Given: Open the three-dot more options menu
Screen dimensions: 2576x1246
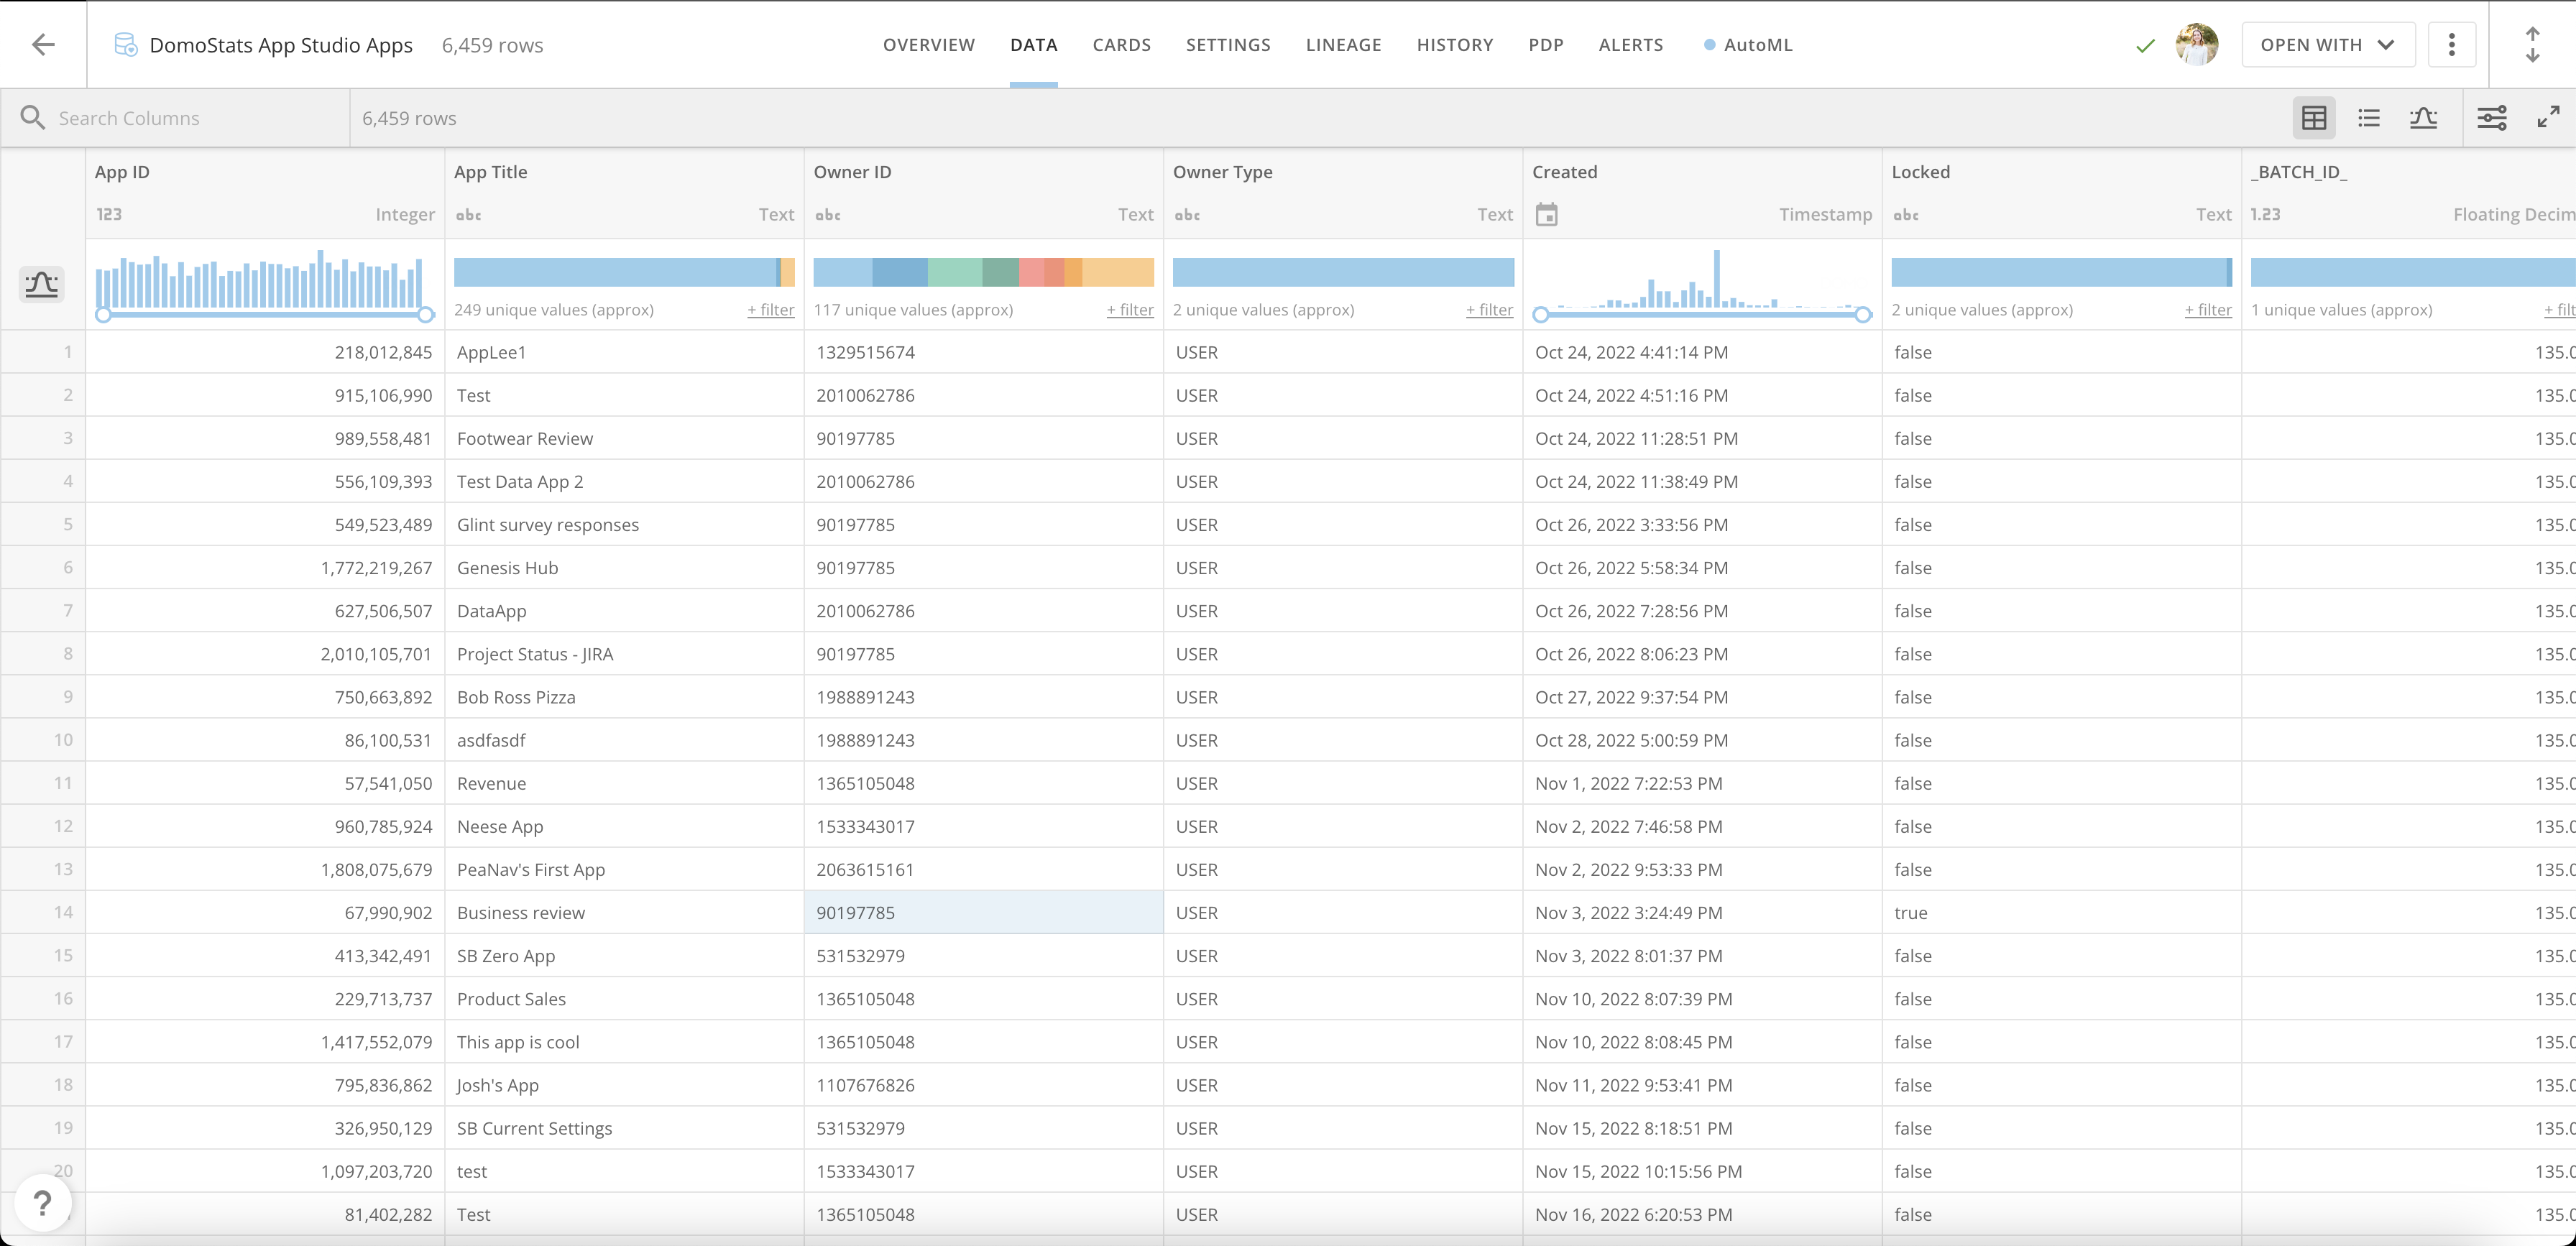Looking at the screenshot, I should click(x=2451, y=45).
